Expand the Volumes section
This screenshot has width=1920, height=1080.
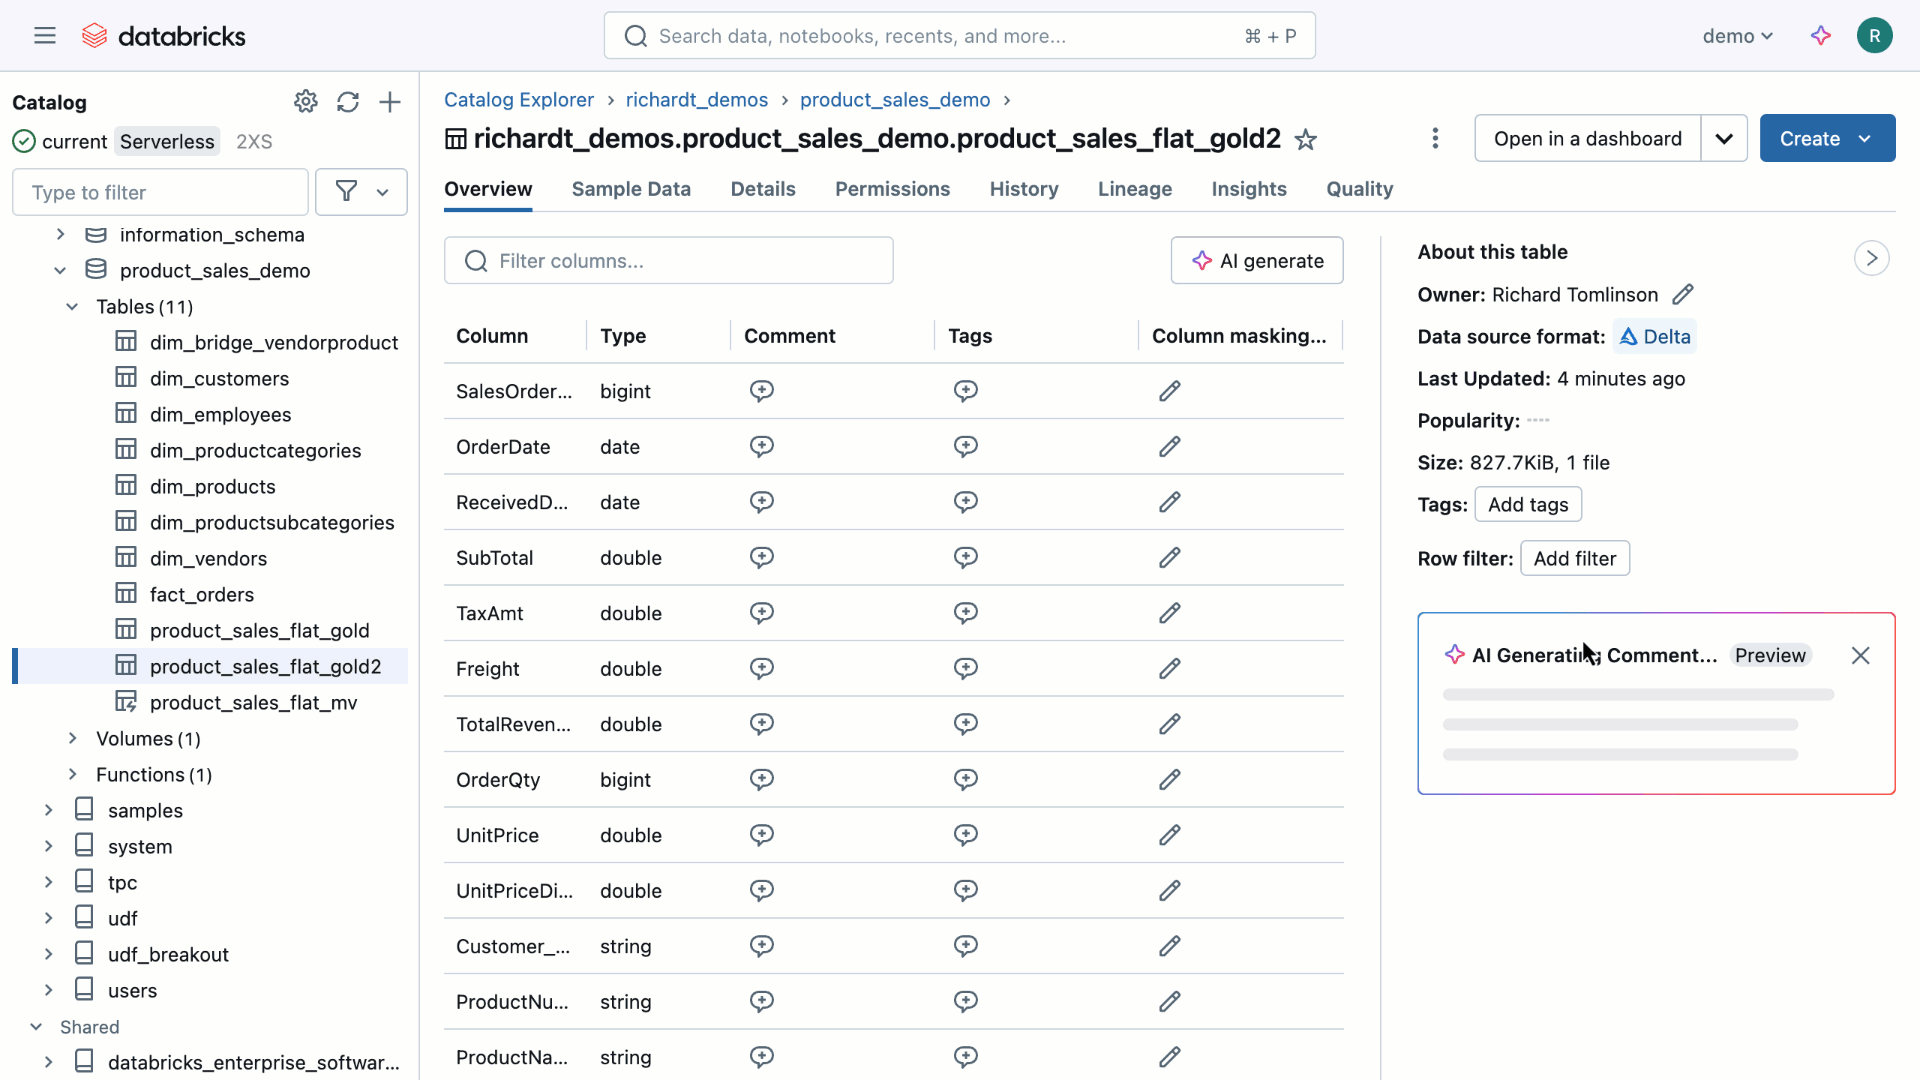click(72, 738)
